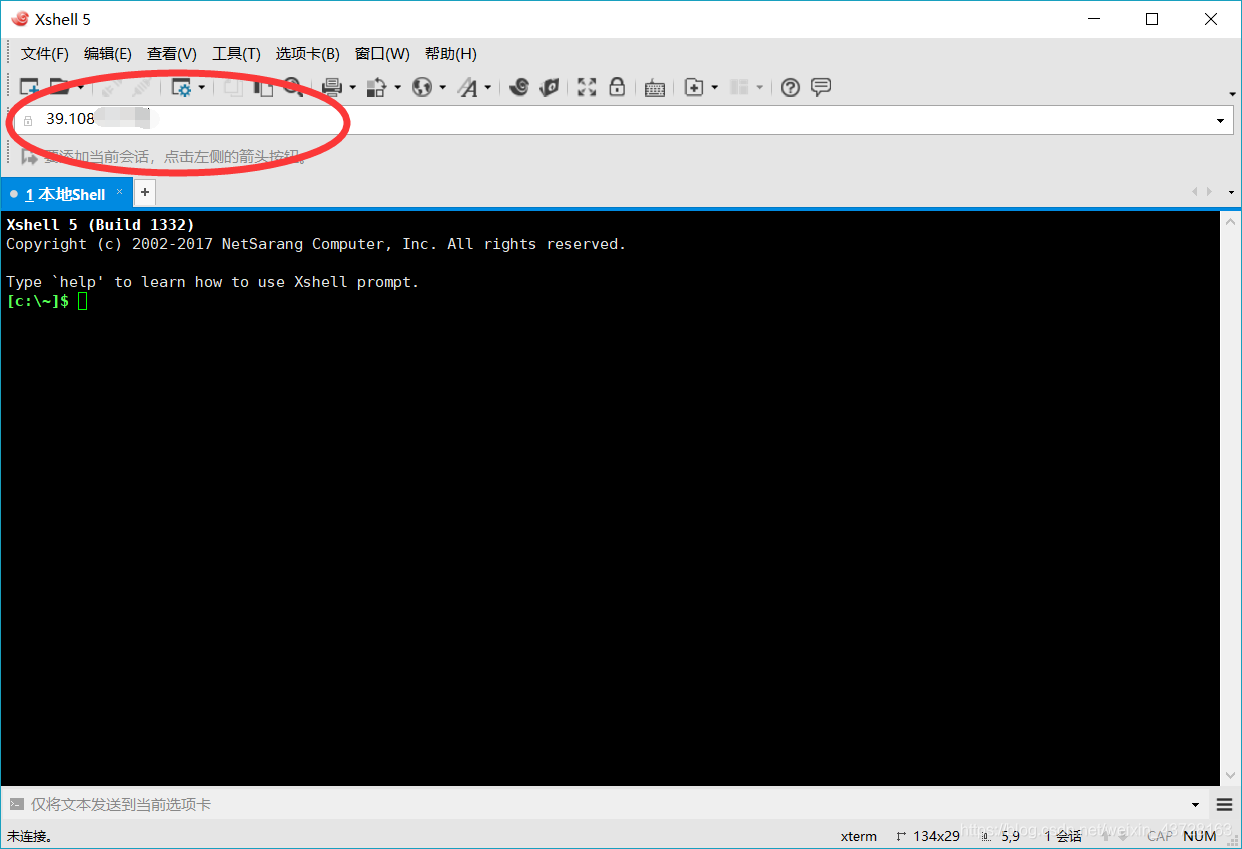The width and height of the screenshot is (1242, 849).
Task: Open the 编辑(E) menu
Action: [x=108, y=54]
